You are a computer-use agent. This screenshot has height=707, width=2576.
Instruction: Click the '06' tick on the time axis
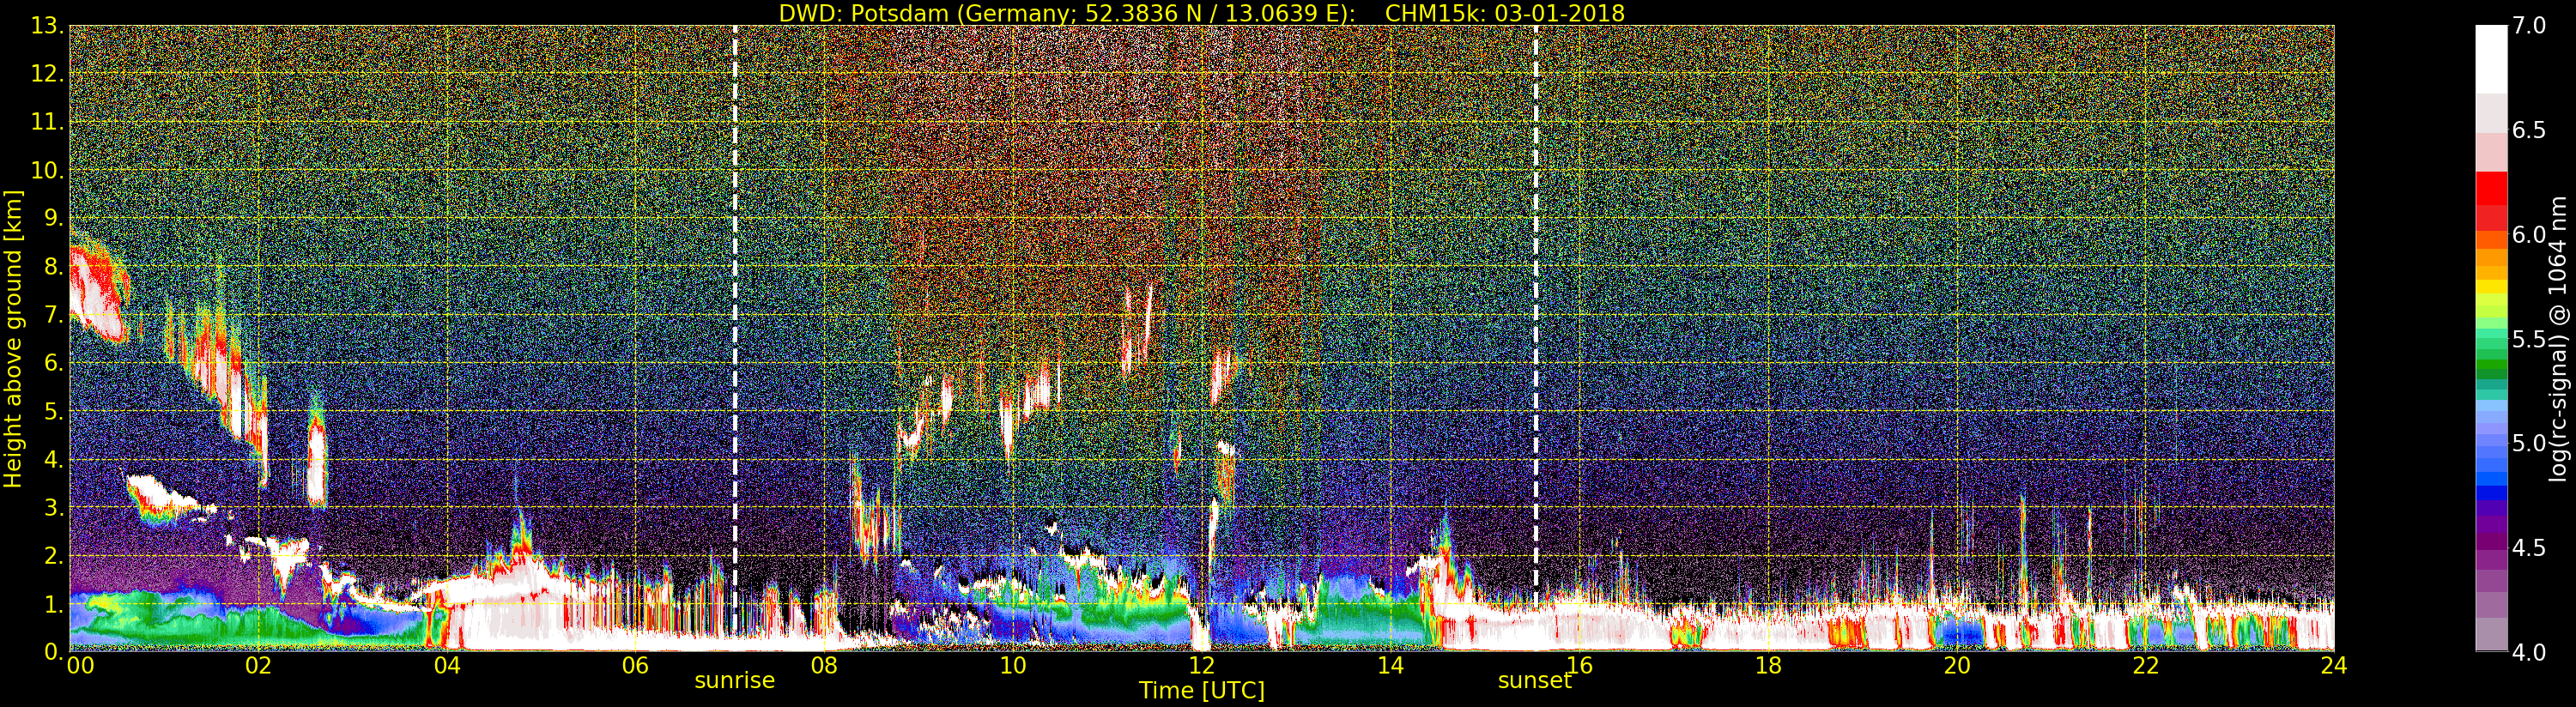[x=635, y=665]
